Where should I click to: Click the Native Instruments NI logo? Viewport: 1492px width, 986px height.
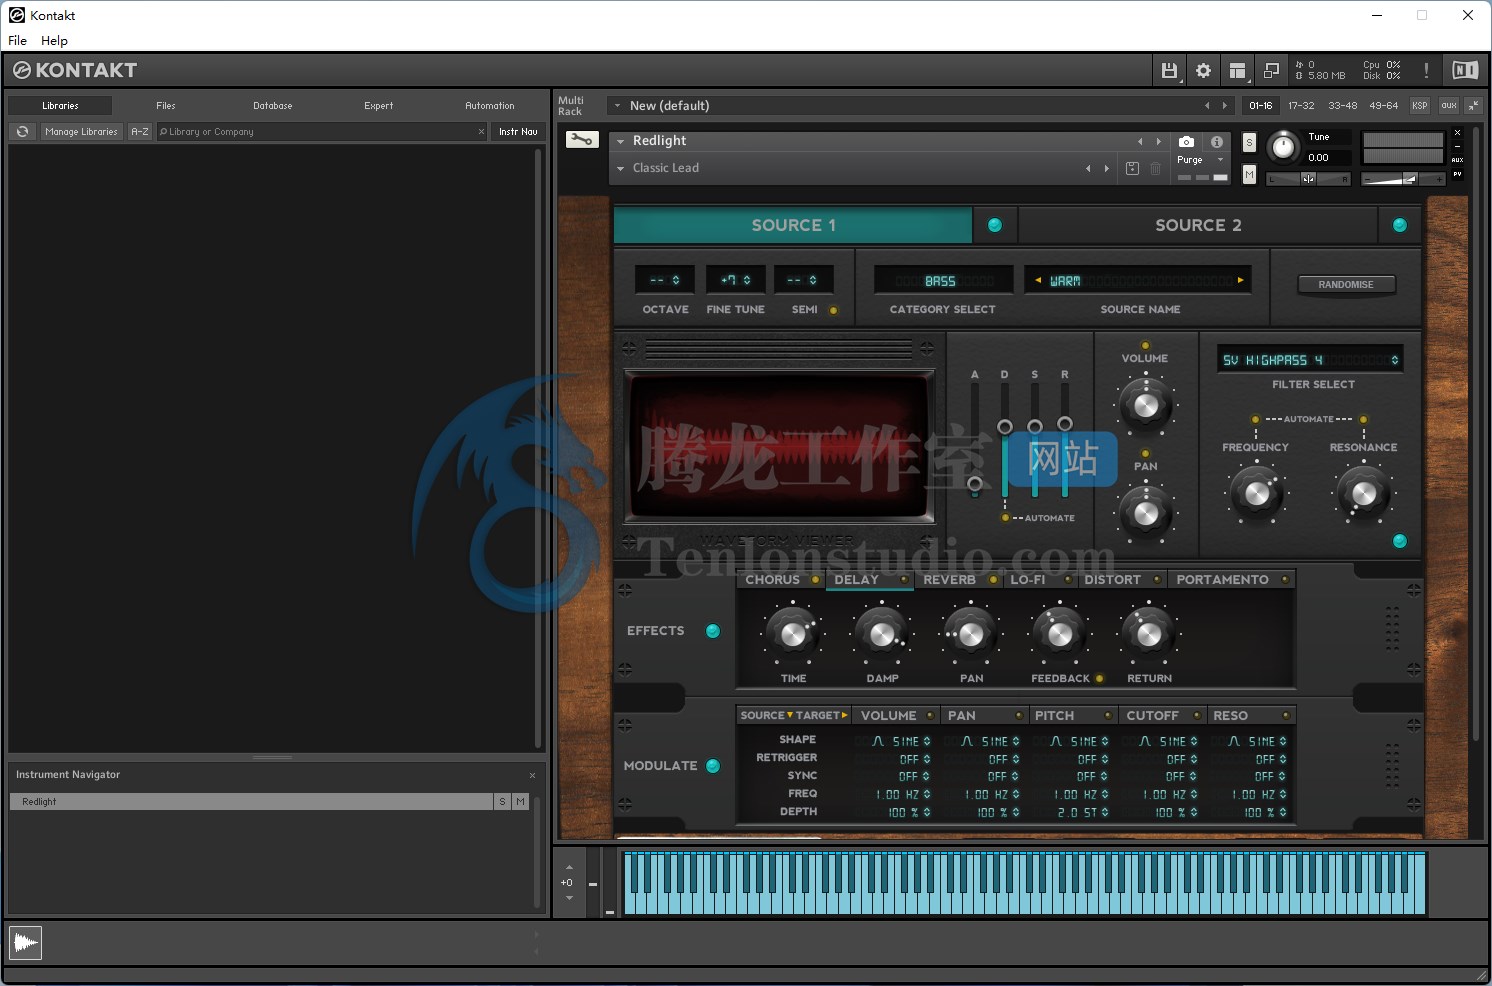(1465, 70)
